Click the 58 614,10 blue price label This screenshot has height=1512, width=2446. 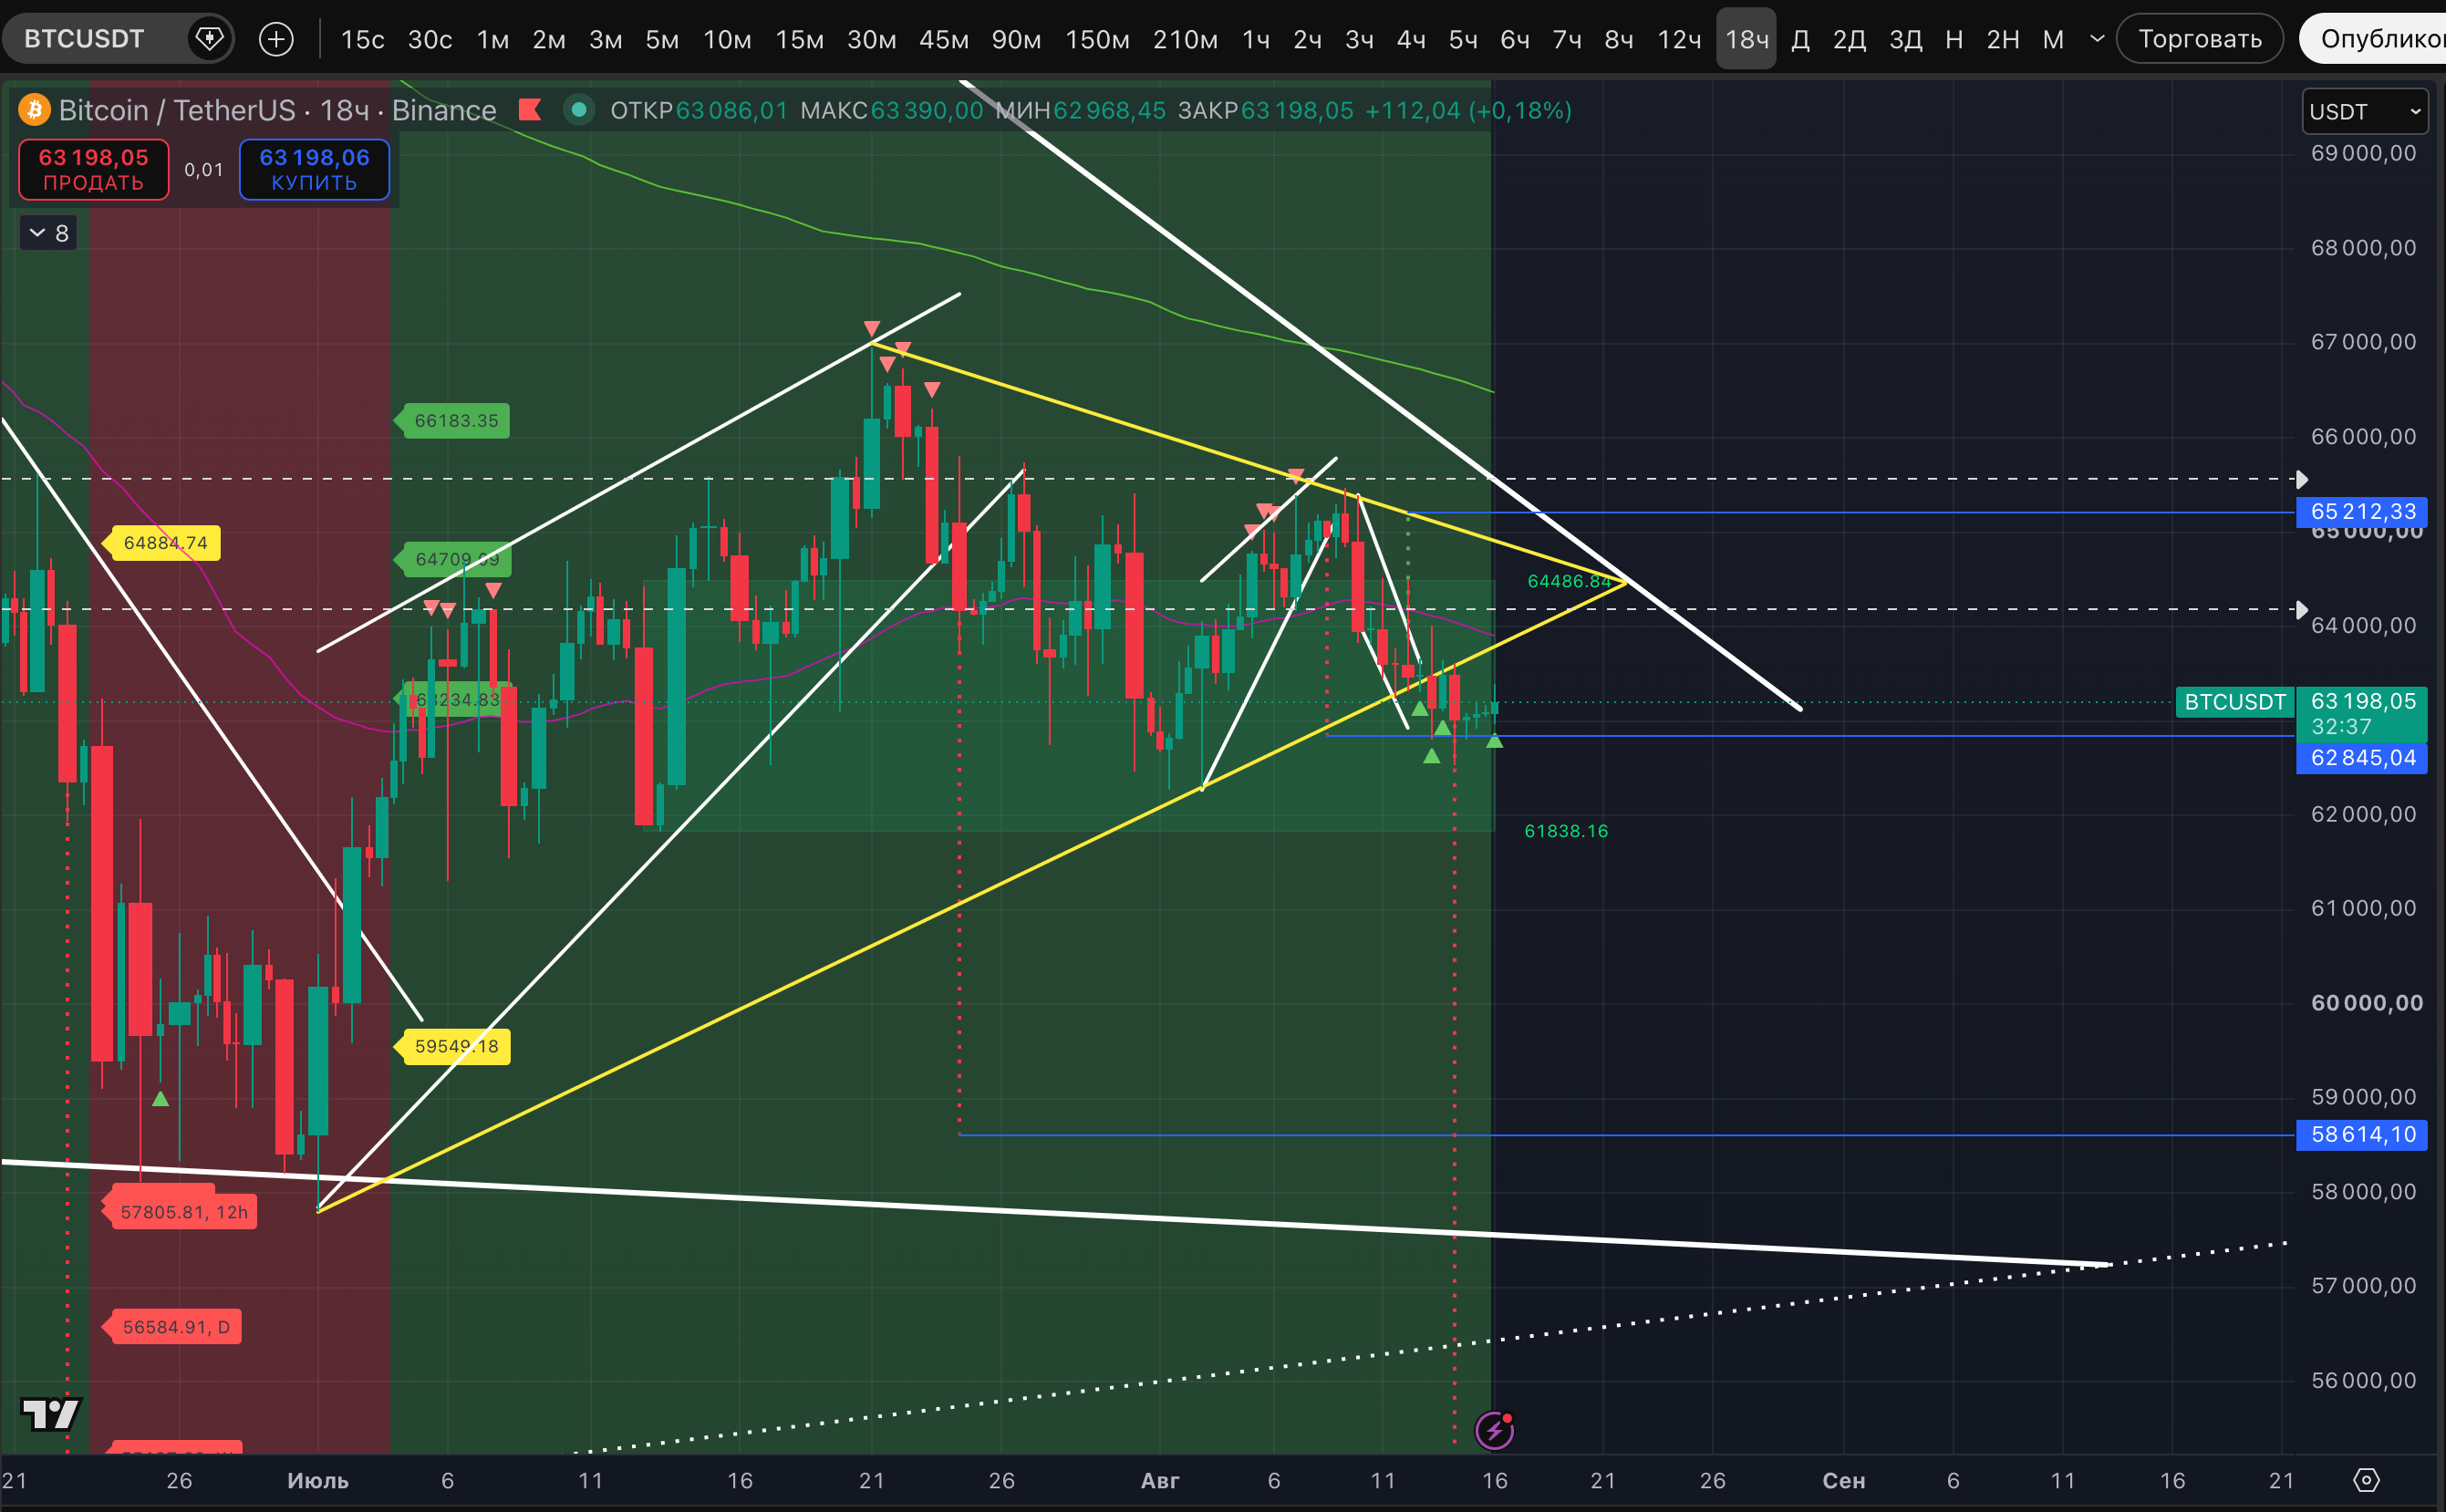click(x=2361, y=1135)
